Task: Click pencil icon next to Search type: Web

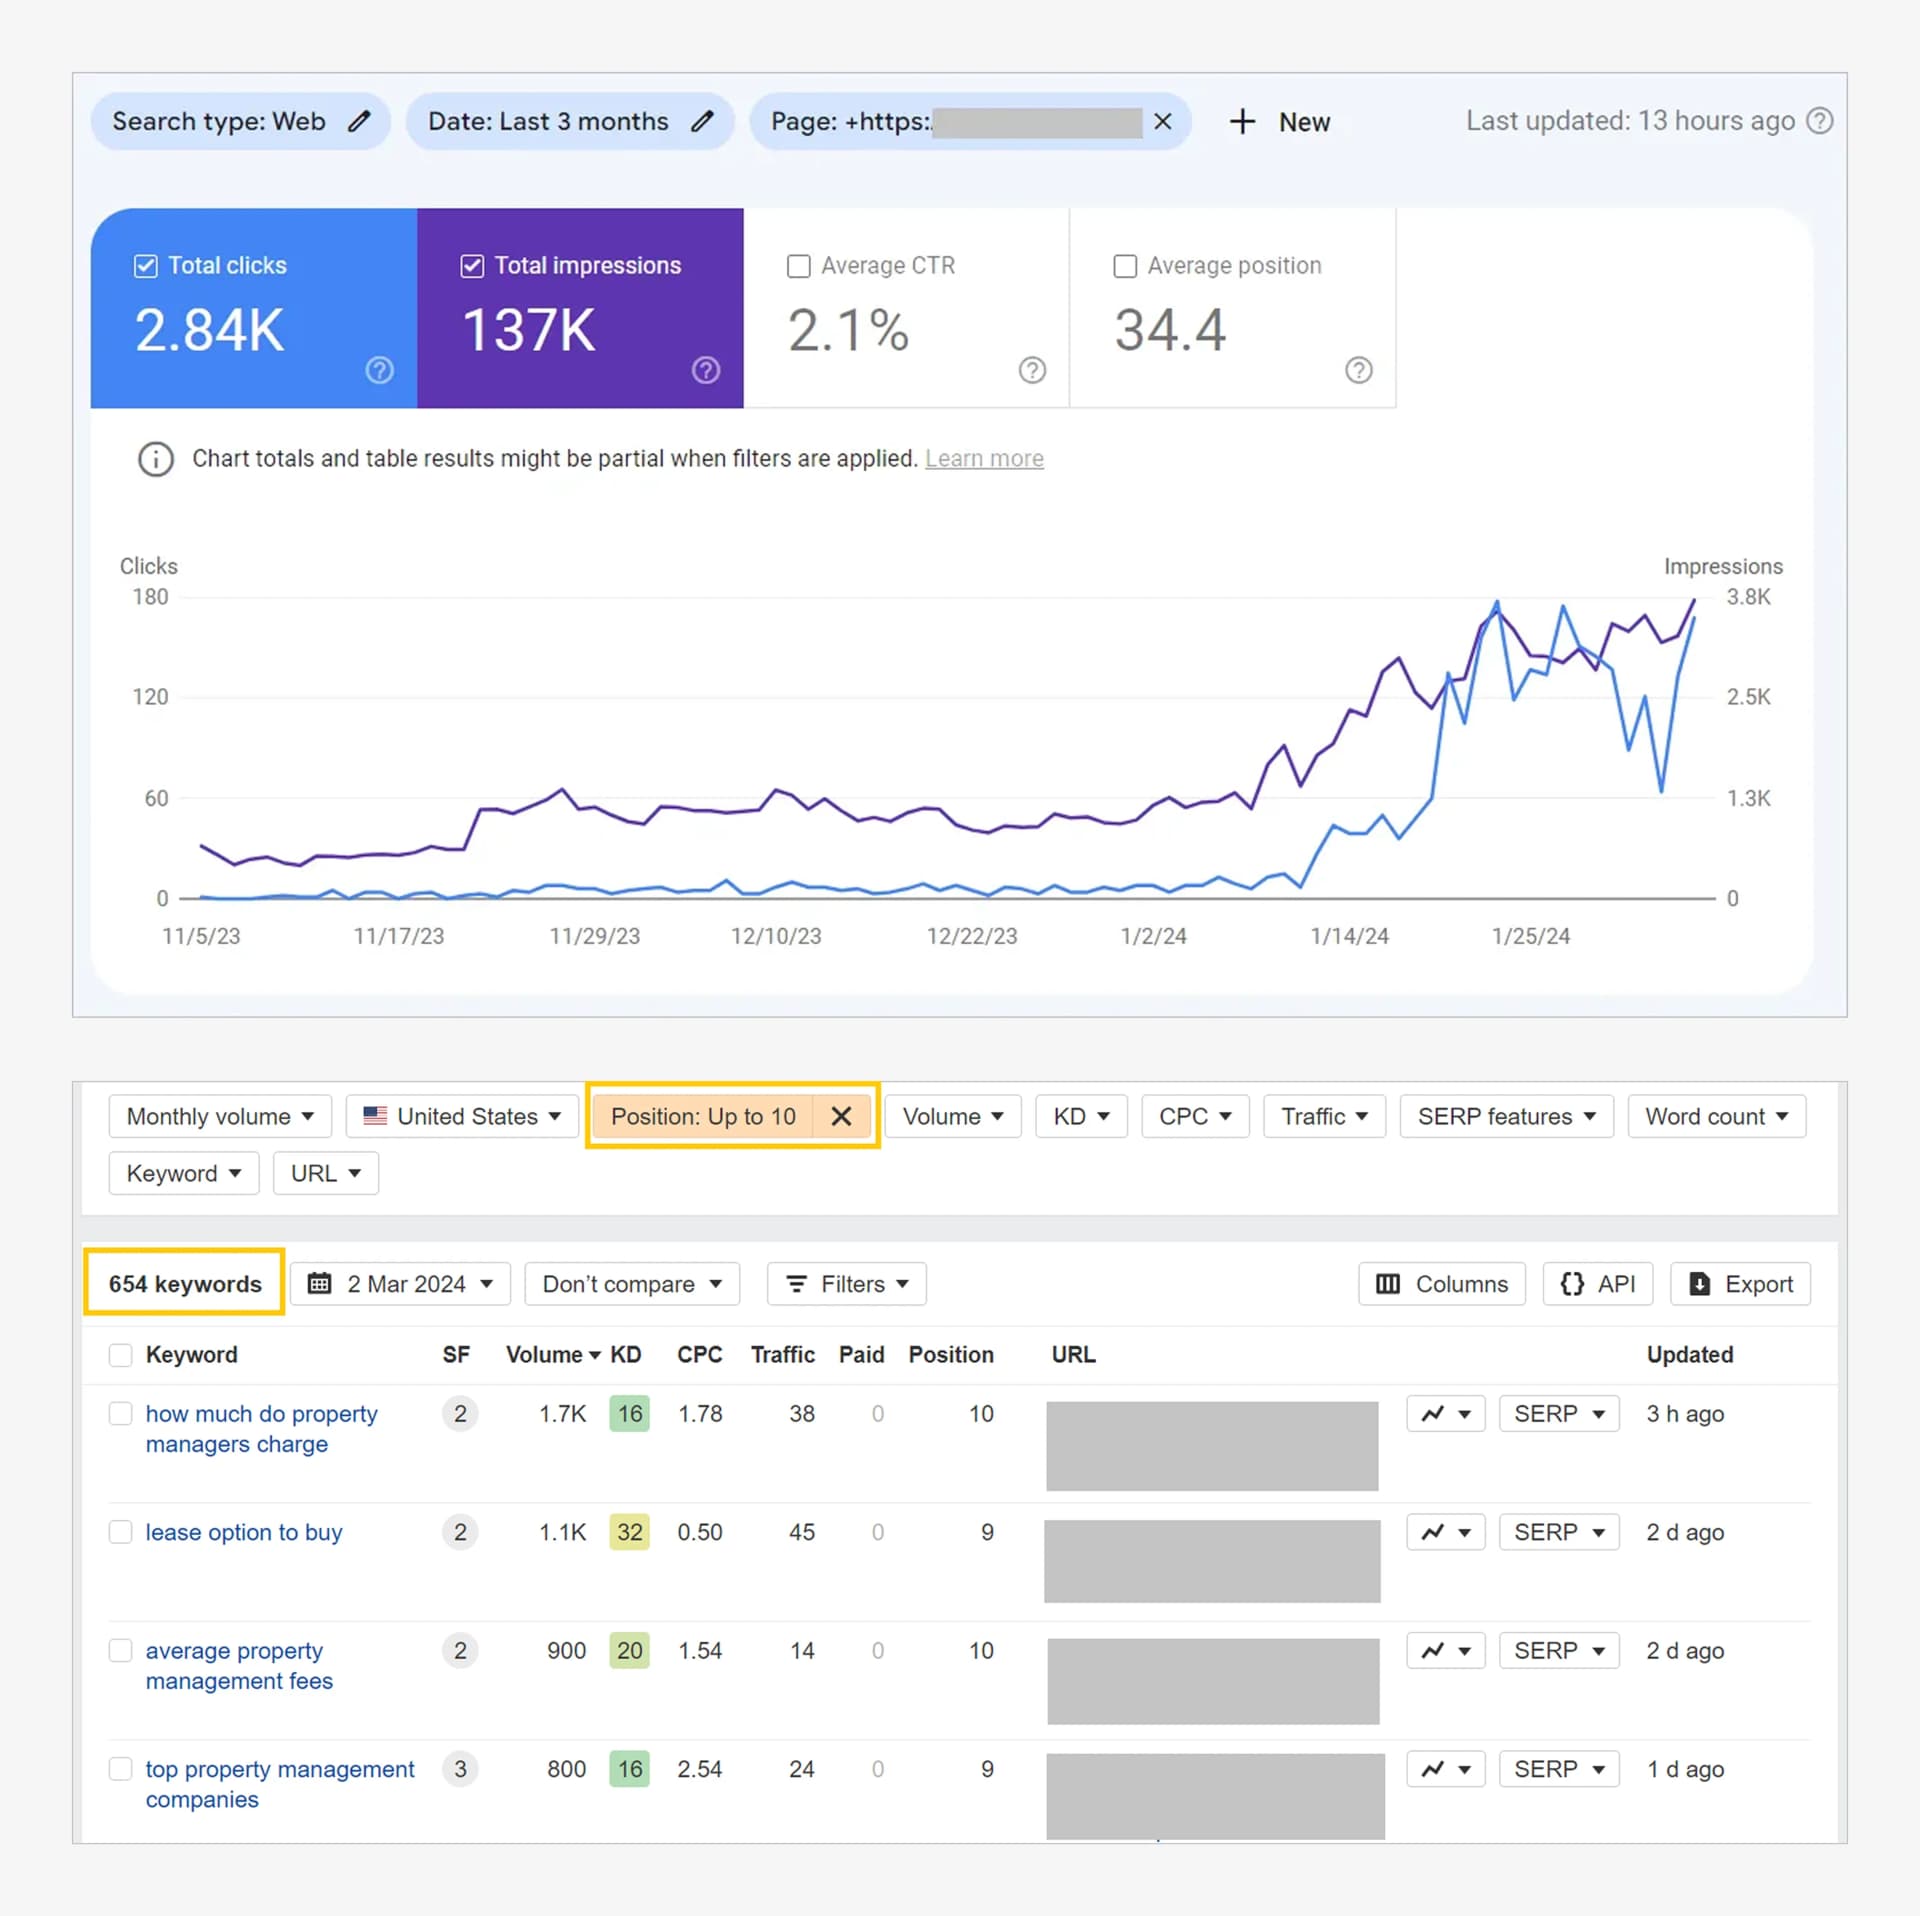Action: [359, 122]
